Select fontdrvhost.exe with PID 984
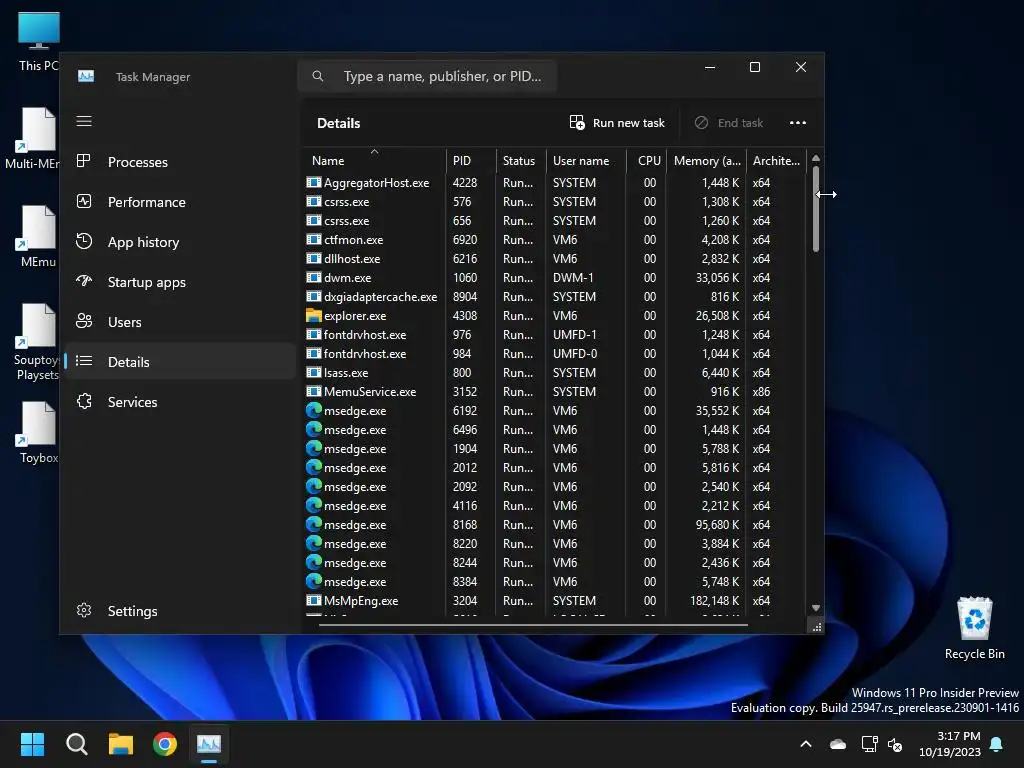1024x768 pixels. [x=555, y=353]
